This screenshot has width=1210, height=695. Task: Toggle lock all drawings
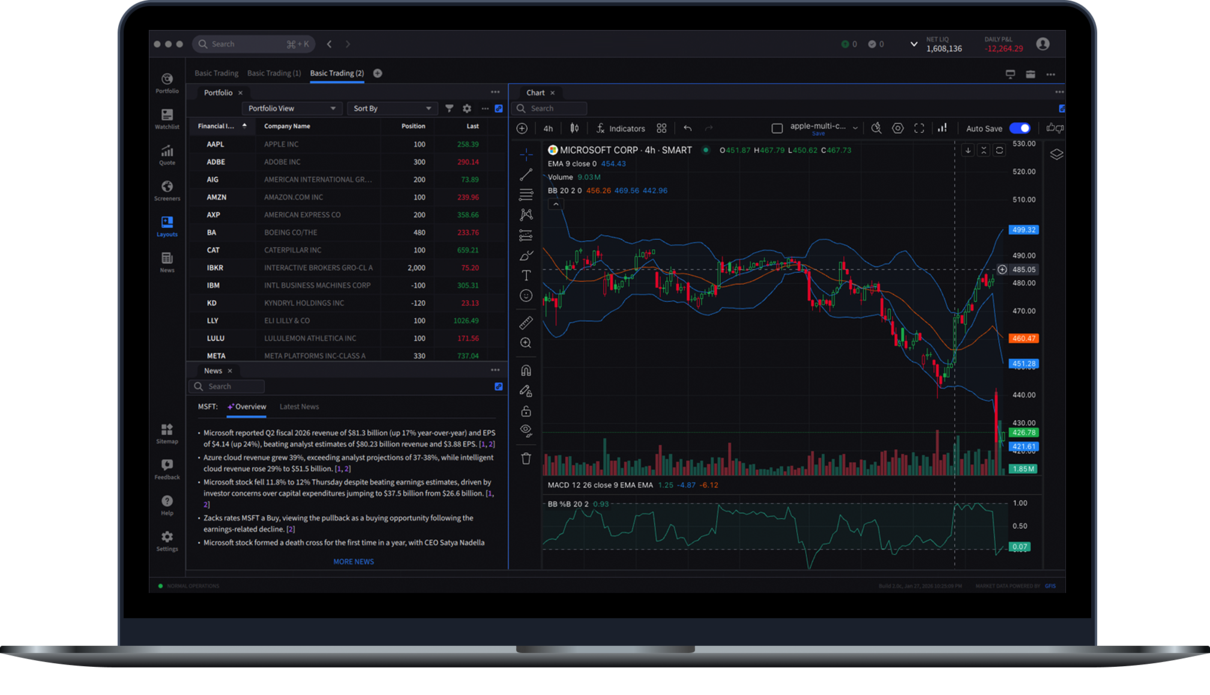coord(526,411)
